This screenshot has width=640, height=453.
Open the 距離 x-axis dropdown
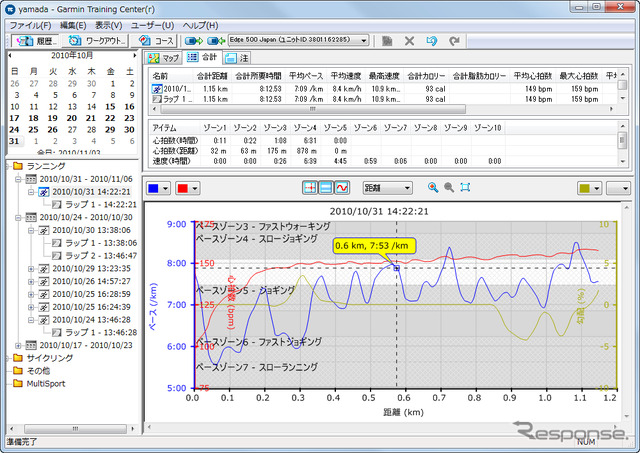pos(387,188)
